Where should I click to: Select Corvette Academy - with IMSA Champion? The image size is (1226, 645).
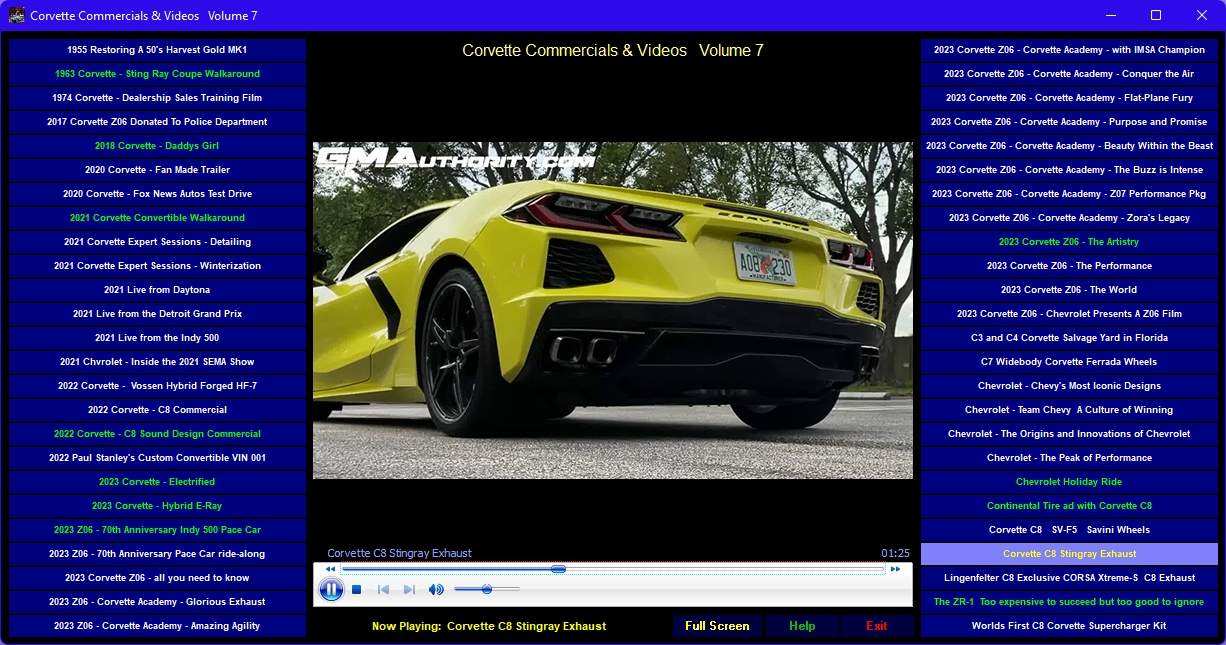click(1069, 50)
